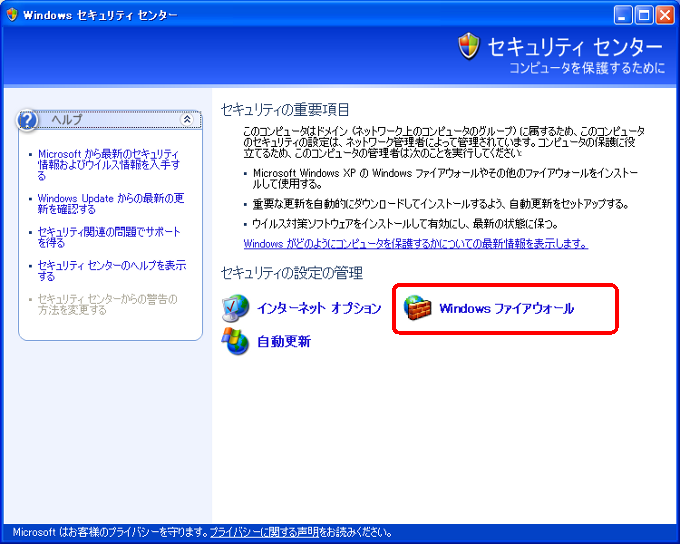Collapse the ヘルプ panel with the chevron

(x=186, y=119)
